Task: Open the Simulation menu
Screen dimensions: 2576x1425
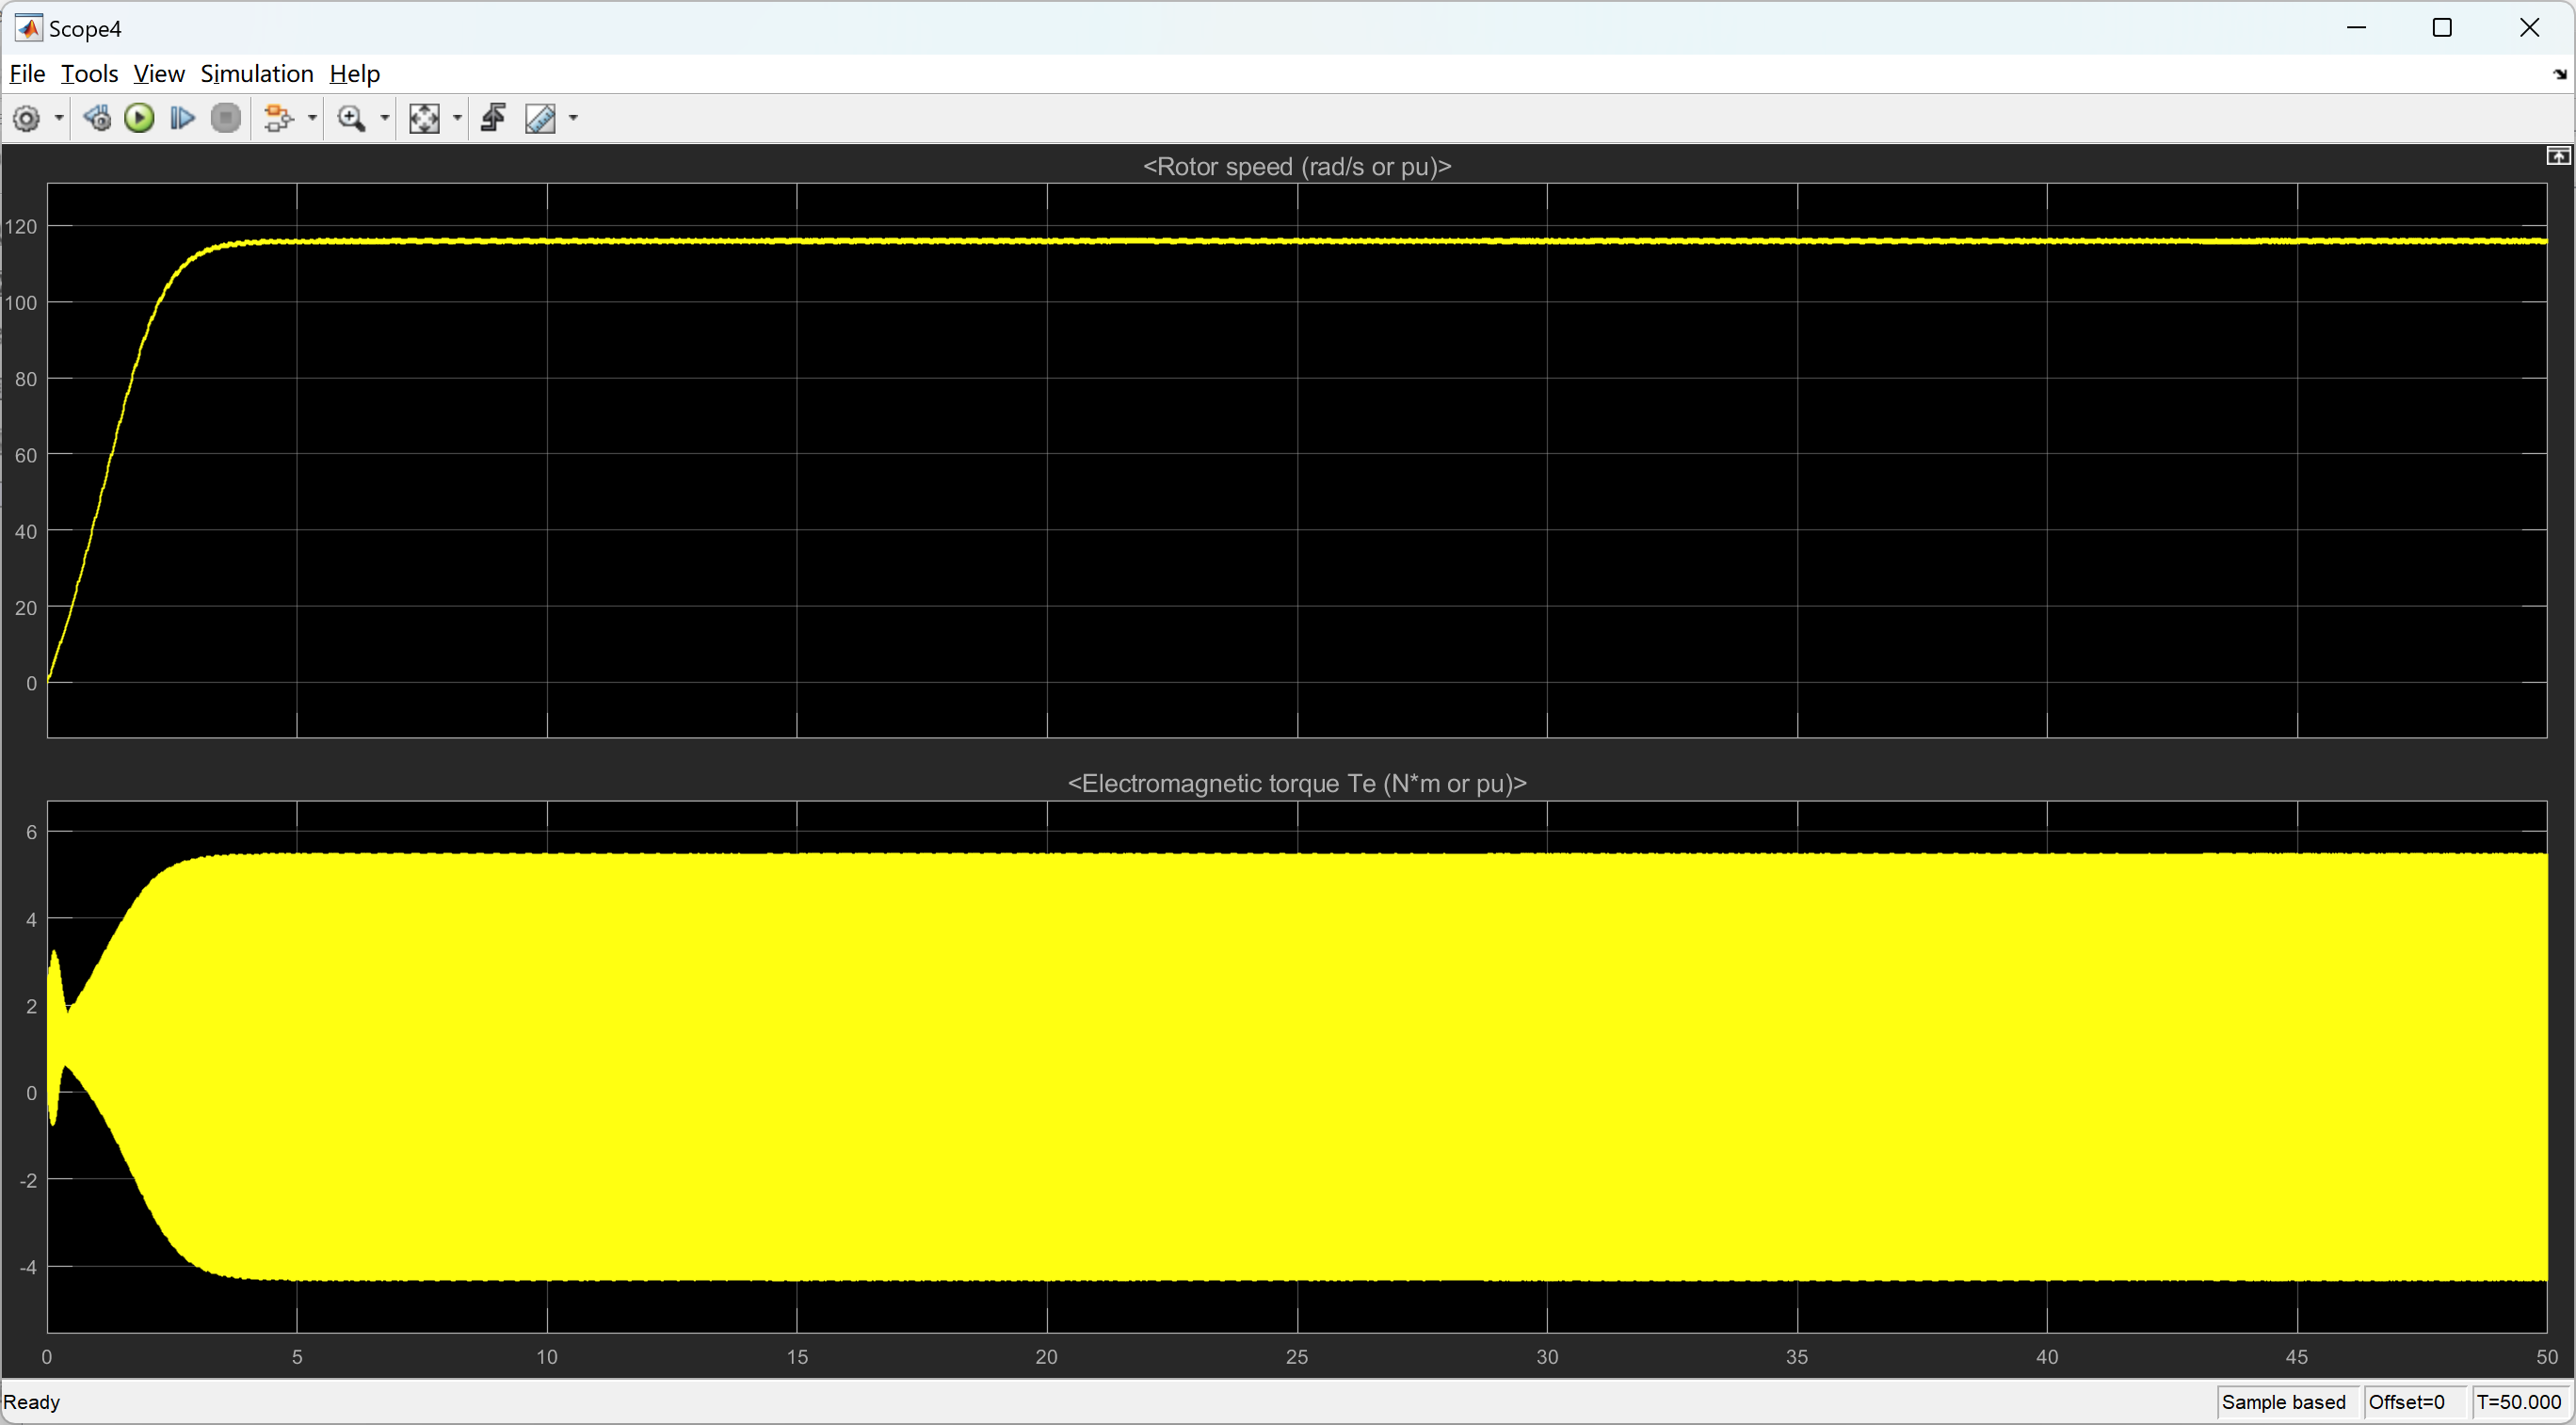Action: [256, 74]
